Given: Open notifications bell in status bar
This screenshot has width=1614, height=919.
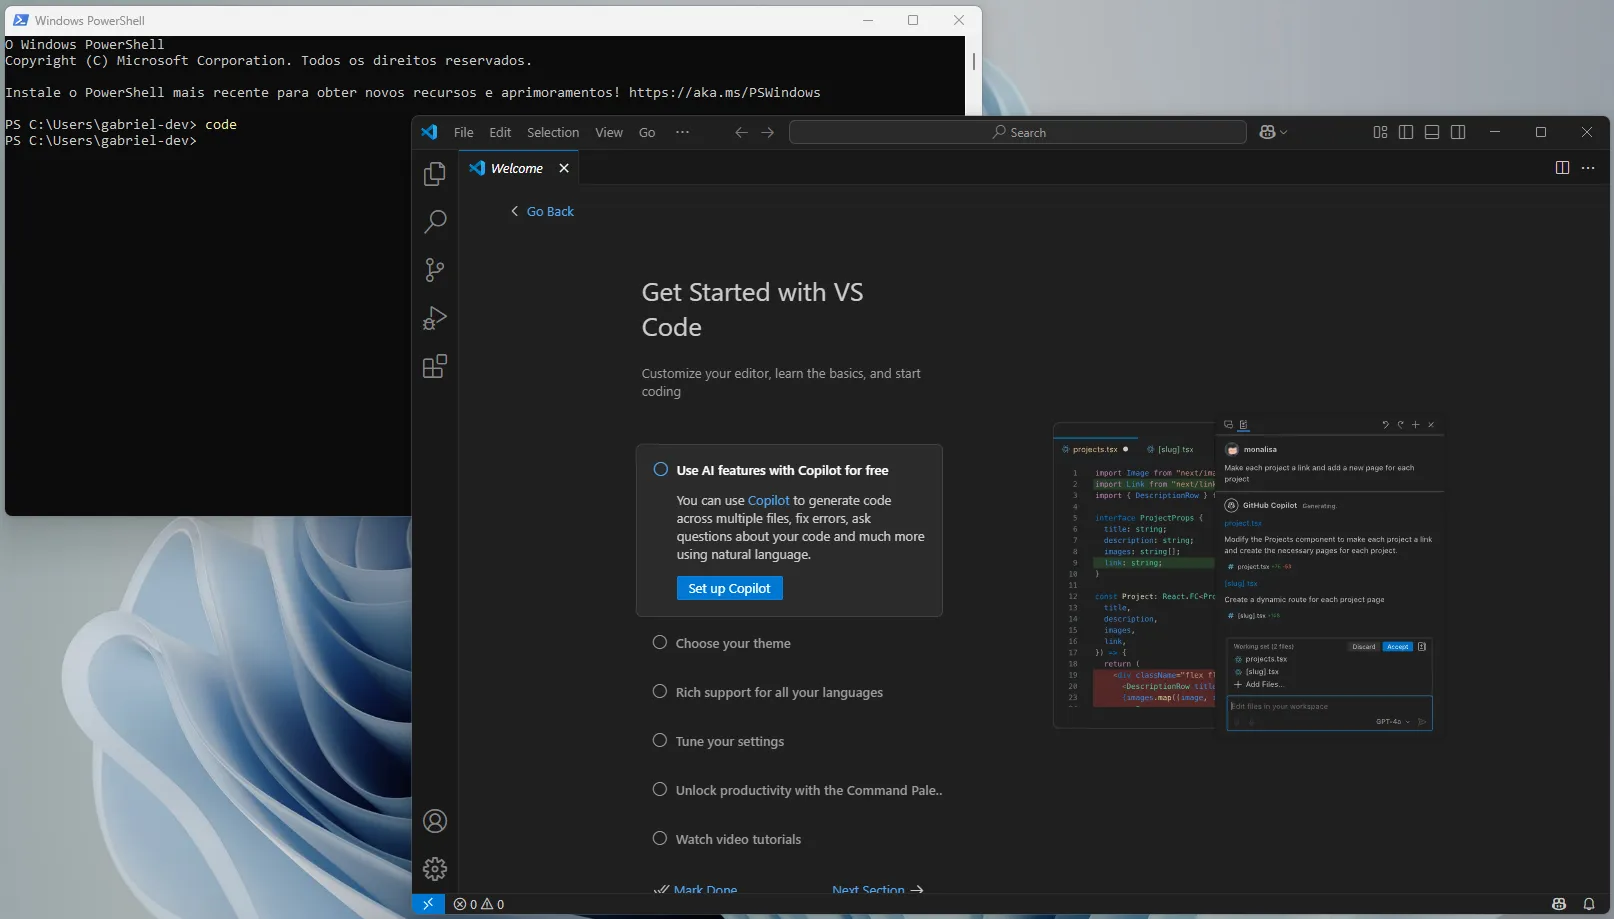Looking at the screenshot, I should pyautogui.click(x=1589, y=904).
